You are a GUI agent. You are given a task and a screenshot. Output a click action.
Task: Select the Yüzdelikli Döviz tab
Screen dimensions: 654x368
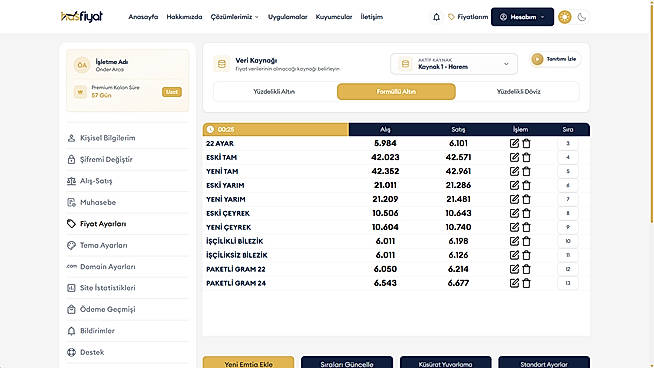click(518, 92)
